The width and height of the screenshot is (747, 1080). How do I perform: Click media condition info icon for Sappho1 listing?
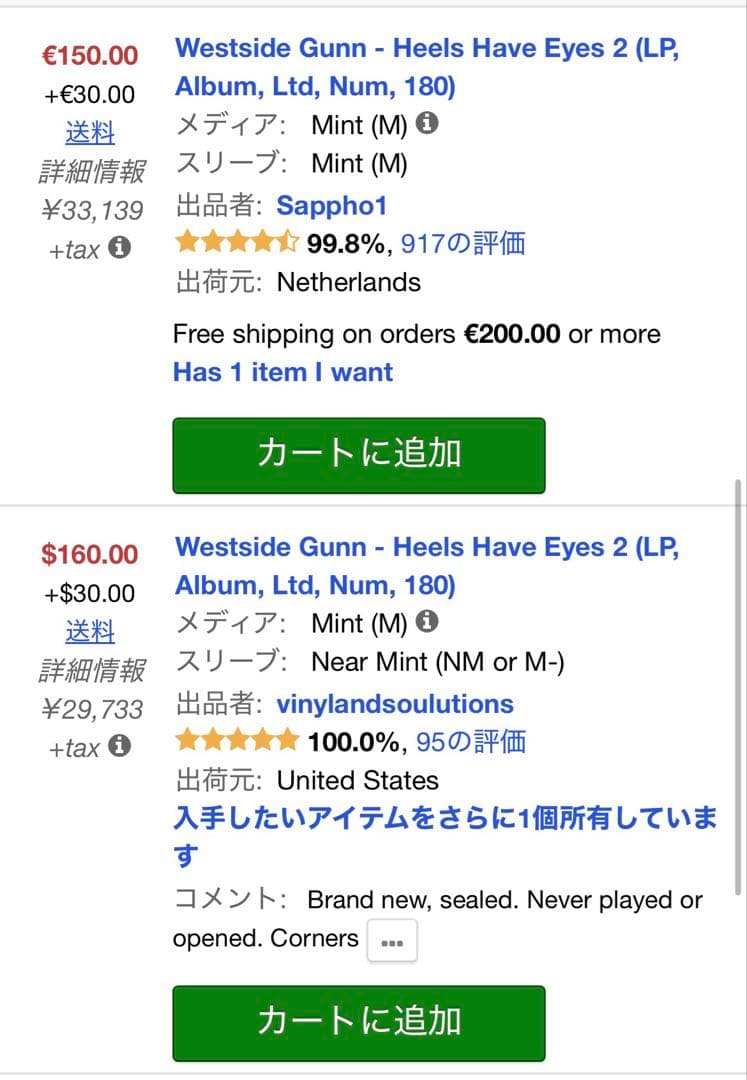(427, 124)
